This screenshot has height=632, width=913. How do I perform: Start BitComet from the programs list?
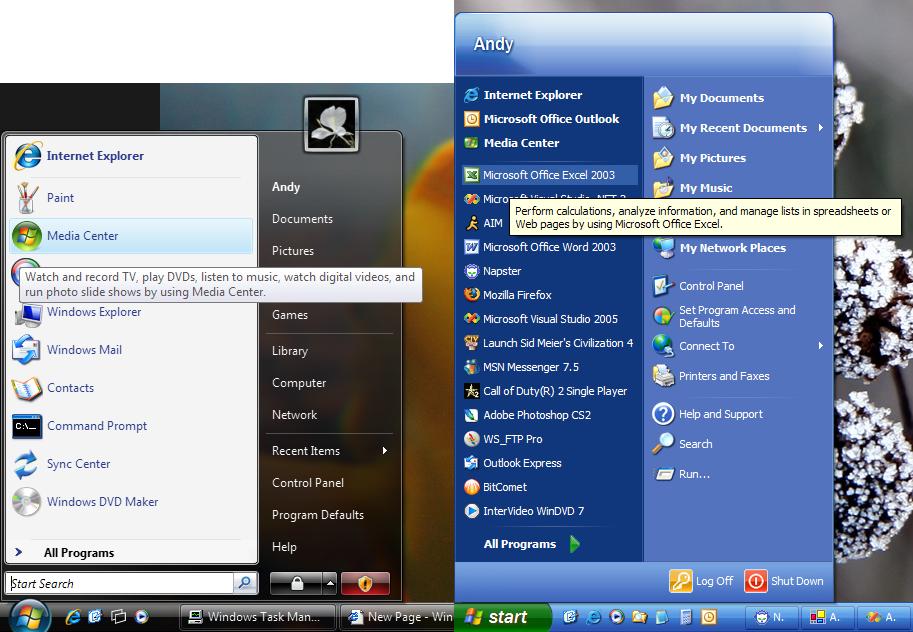(x=504, y=487)
